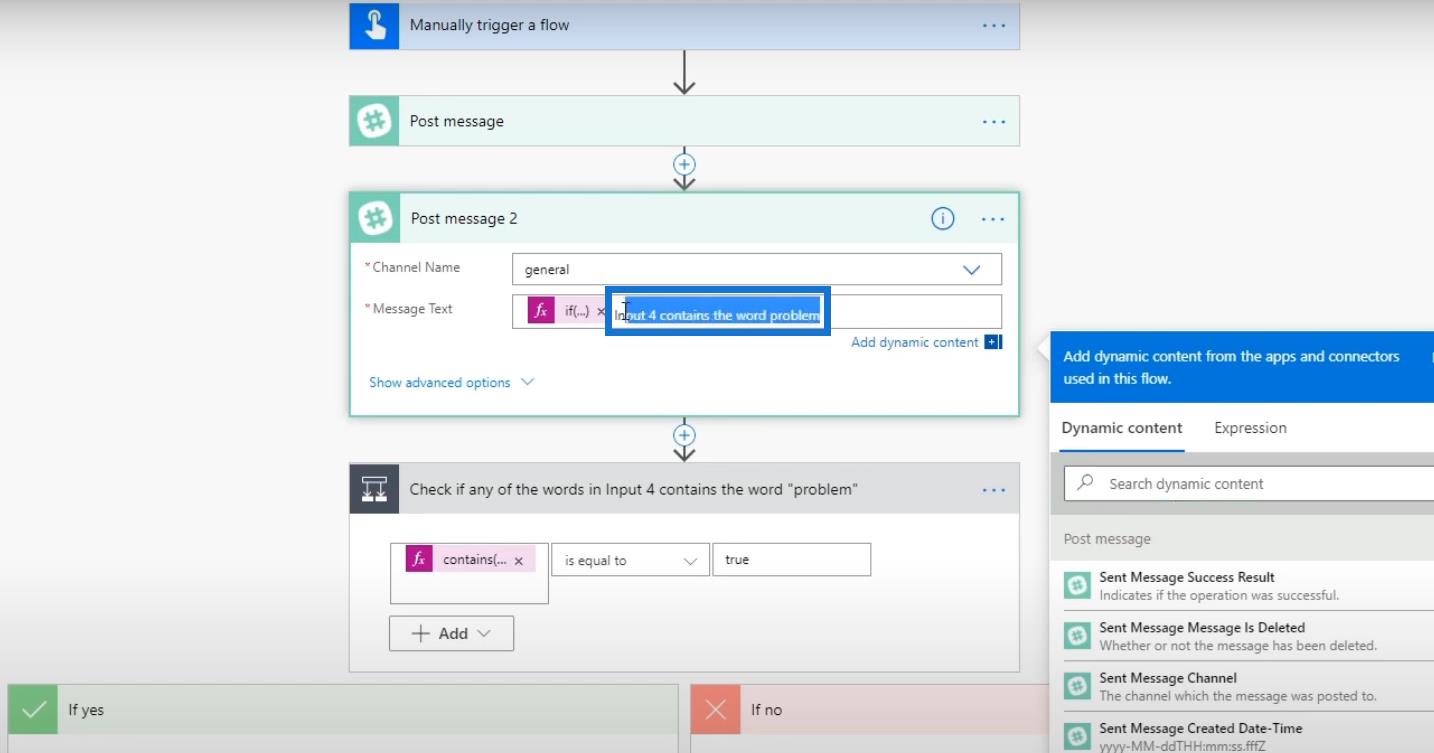1434x753 pixels.
Task: Click icon of Sent Message Channel
Action: (x=1077, y=686)
